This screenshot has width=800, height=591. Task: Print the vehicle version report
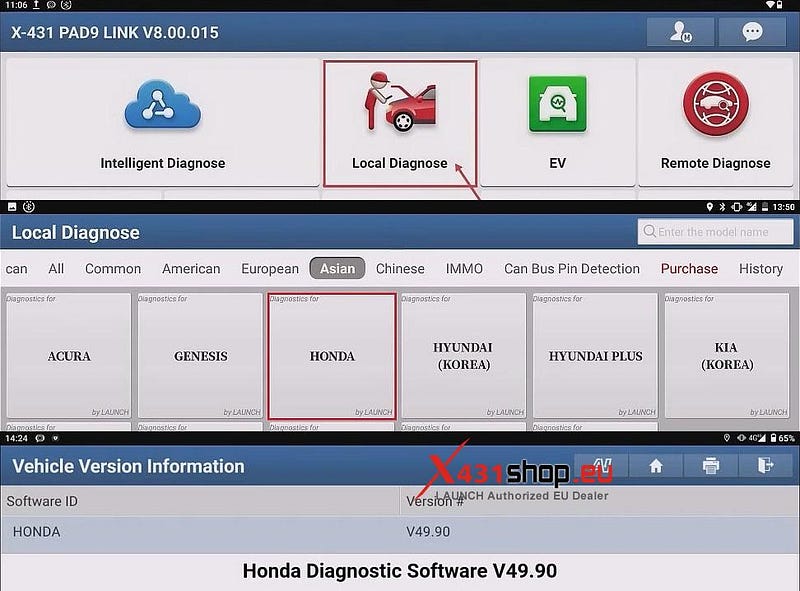point(711,465)
